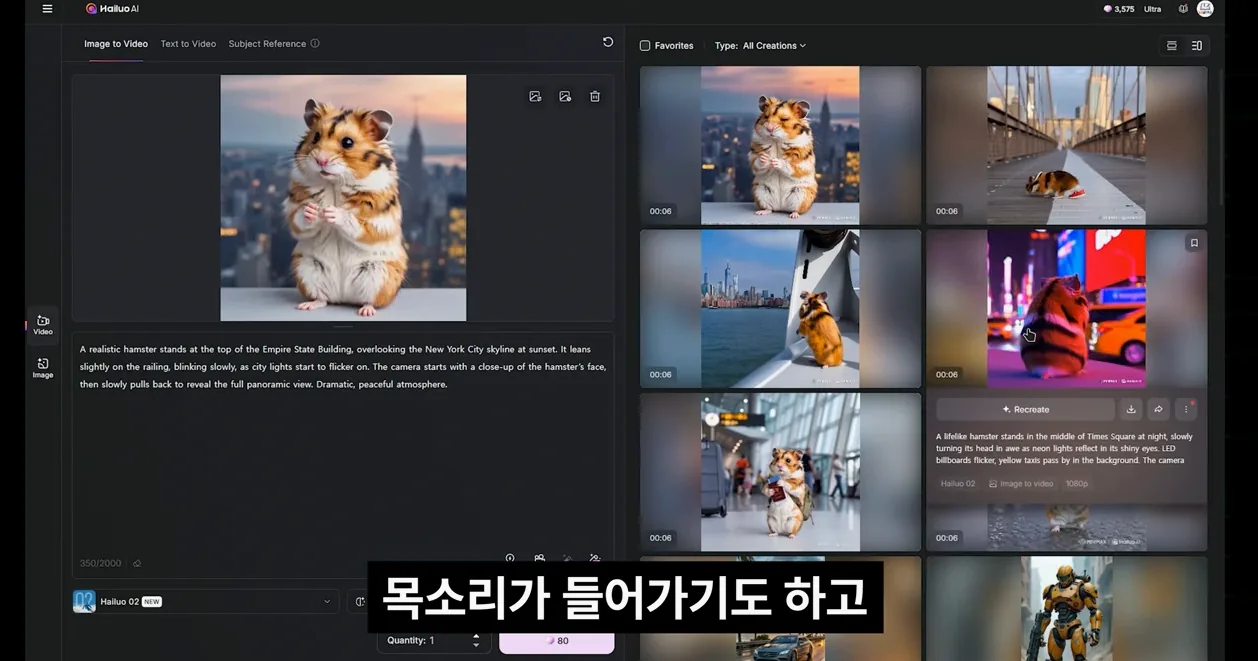The height and width of the screenshot is (661, 1258).
Task: Select Image in the left sidebar
Action: [43, 368]
